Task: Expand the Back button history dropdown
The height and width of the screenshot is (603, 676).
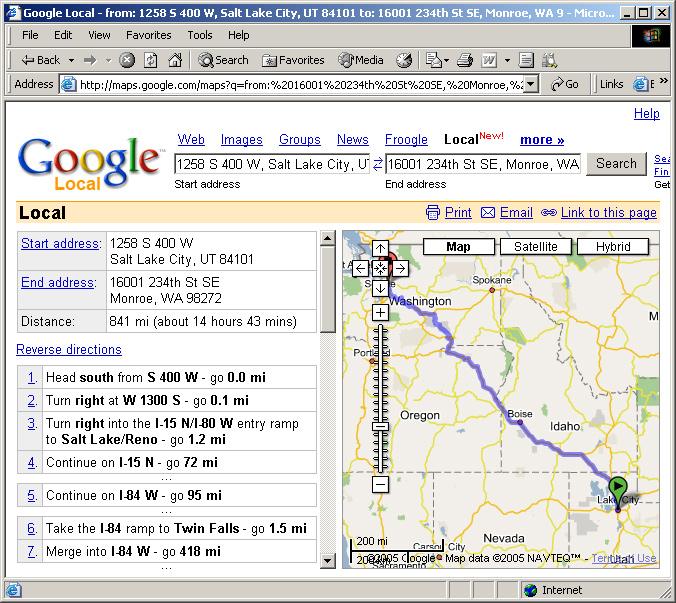Action: pos(71,60)
